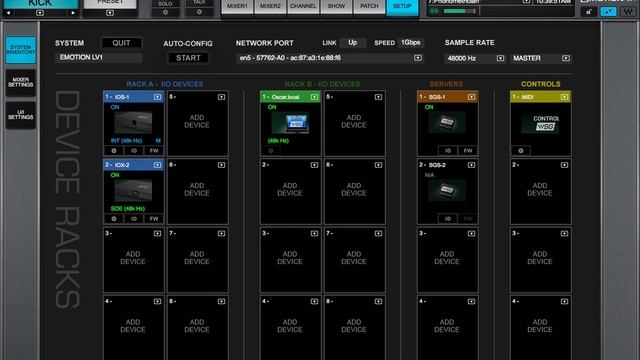Click the M master indicator on IOS-1
640x360 pixels.
158,140
